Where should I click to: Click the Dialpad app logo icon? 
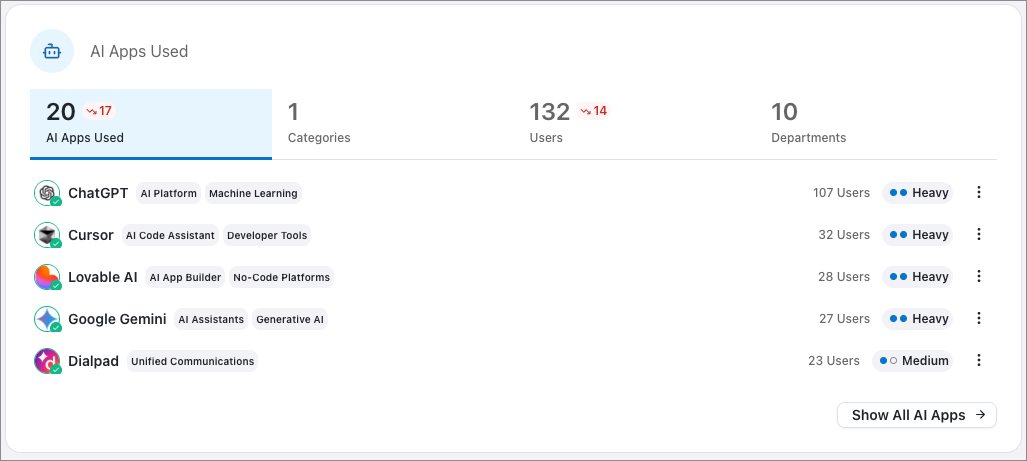point(47,361)
